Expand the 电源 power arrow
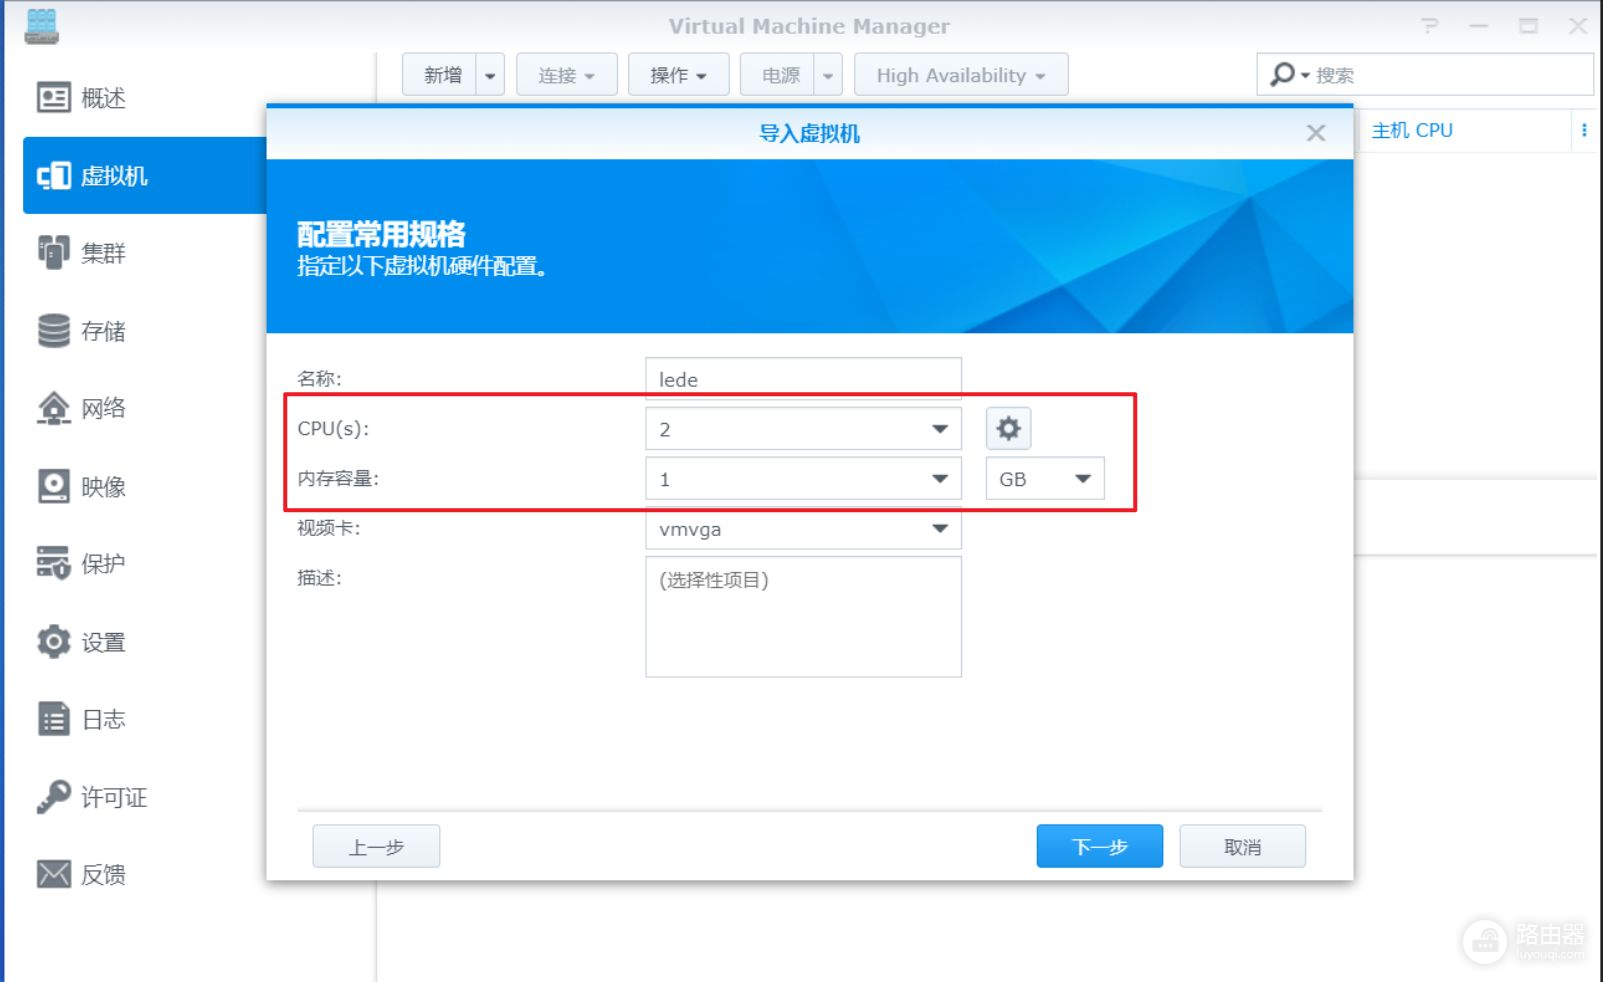This screenshot has height=982, width=1603. 828,75
